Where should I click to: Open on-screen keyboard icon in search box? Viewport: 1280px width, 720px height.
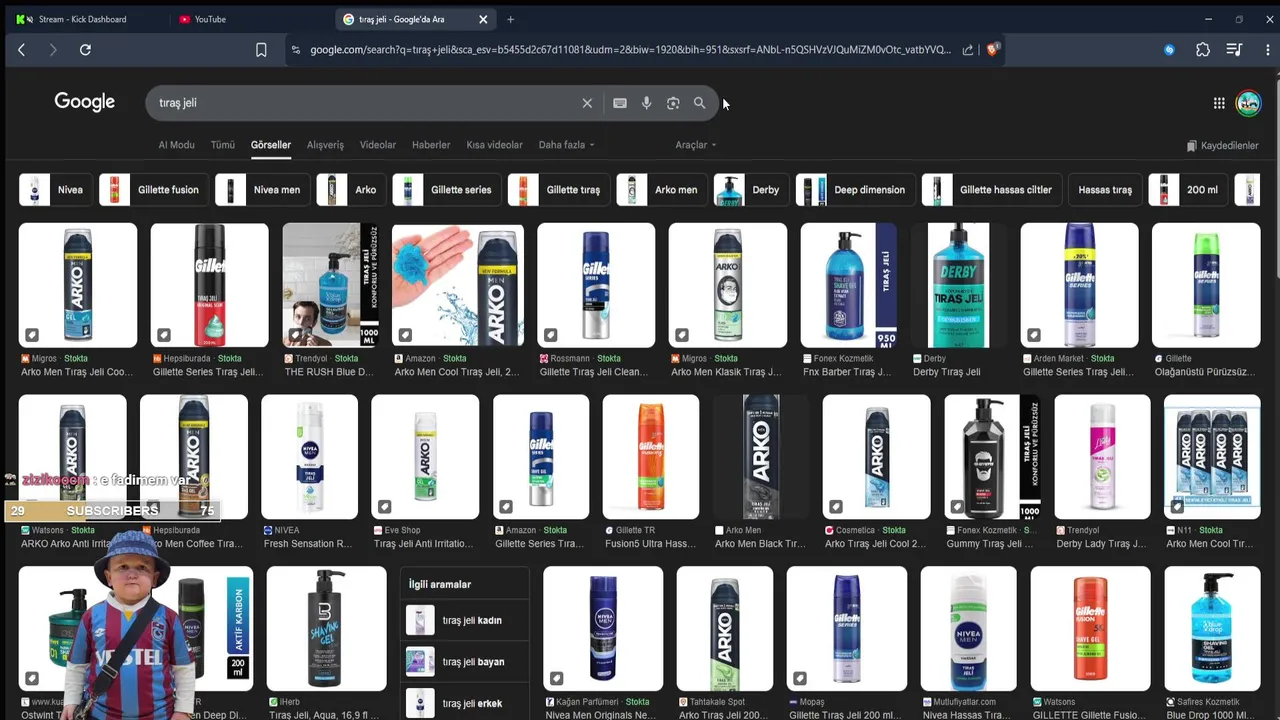(x=620, y=103)
